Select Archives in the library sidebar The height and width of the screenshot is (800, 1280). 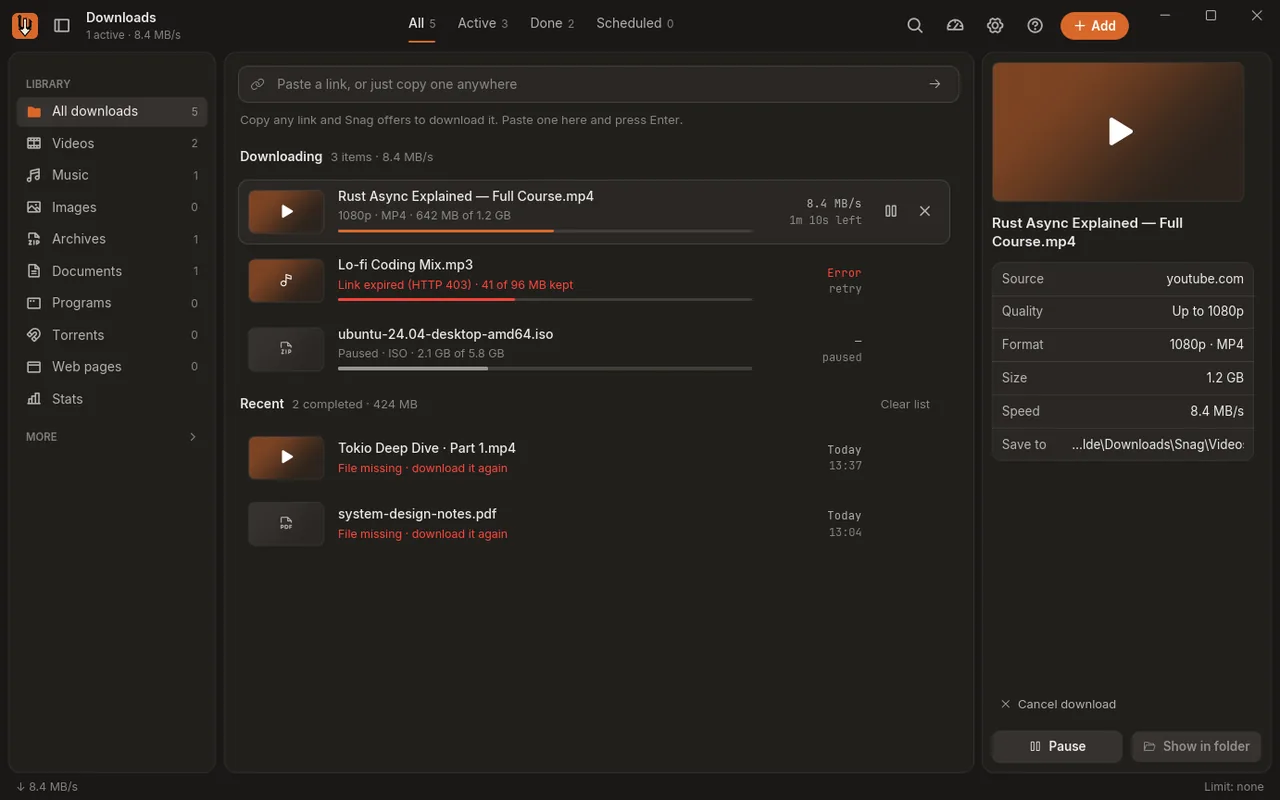112,239
